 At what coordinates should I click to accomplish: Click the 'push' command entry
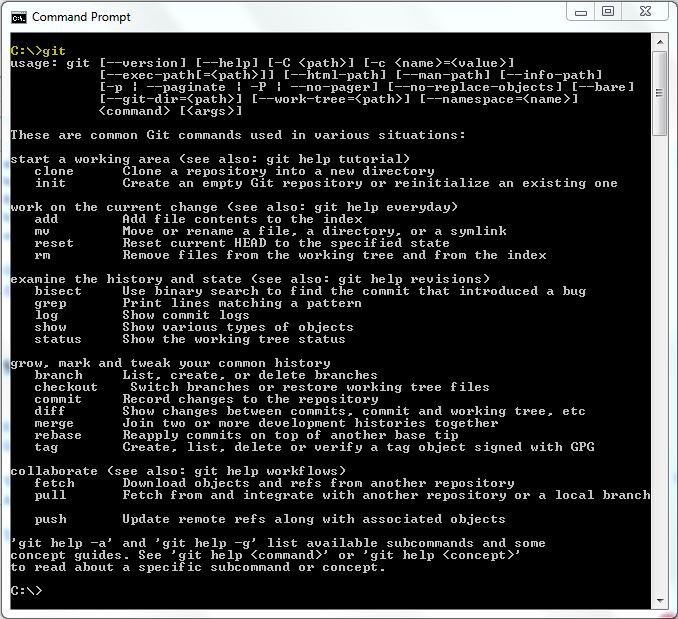coord(51,520)
